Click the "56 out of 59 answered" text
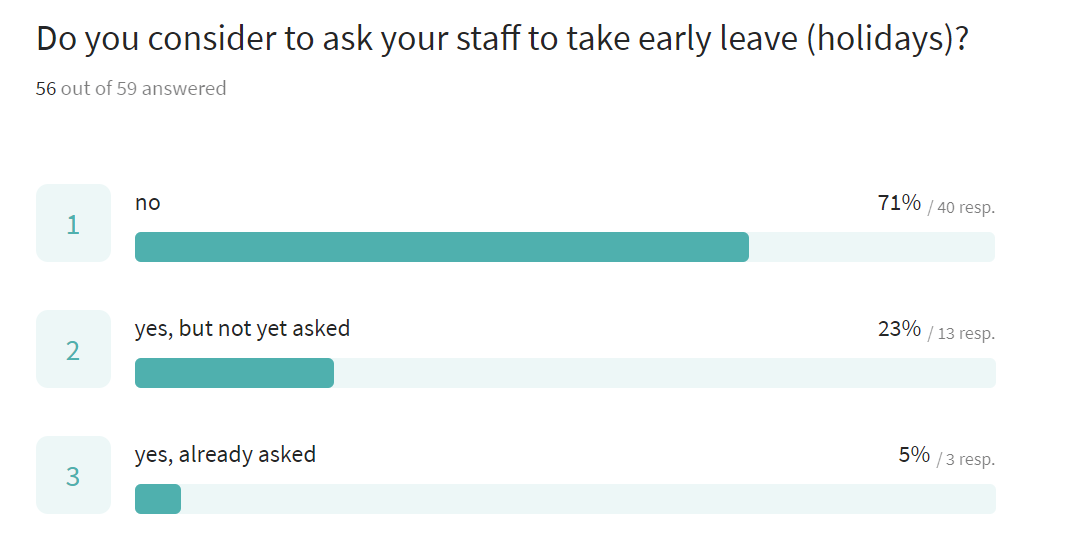 tap(131, 88)
